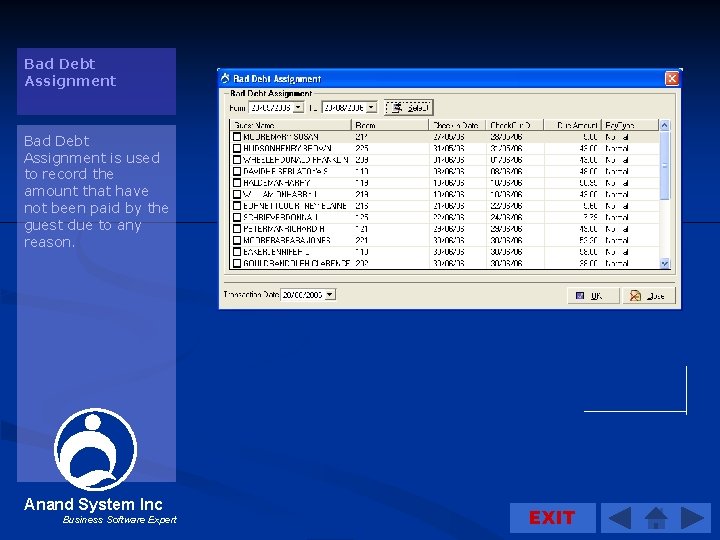Sort by Guest Name column header
The width and height of the screenshot is (720, 540).
[290, 125]
